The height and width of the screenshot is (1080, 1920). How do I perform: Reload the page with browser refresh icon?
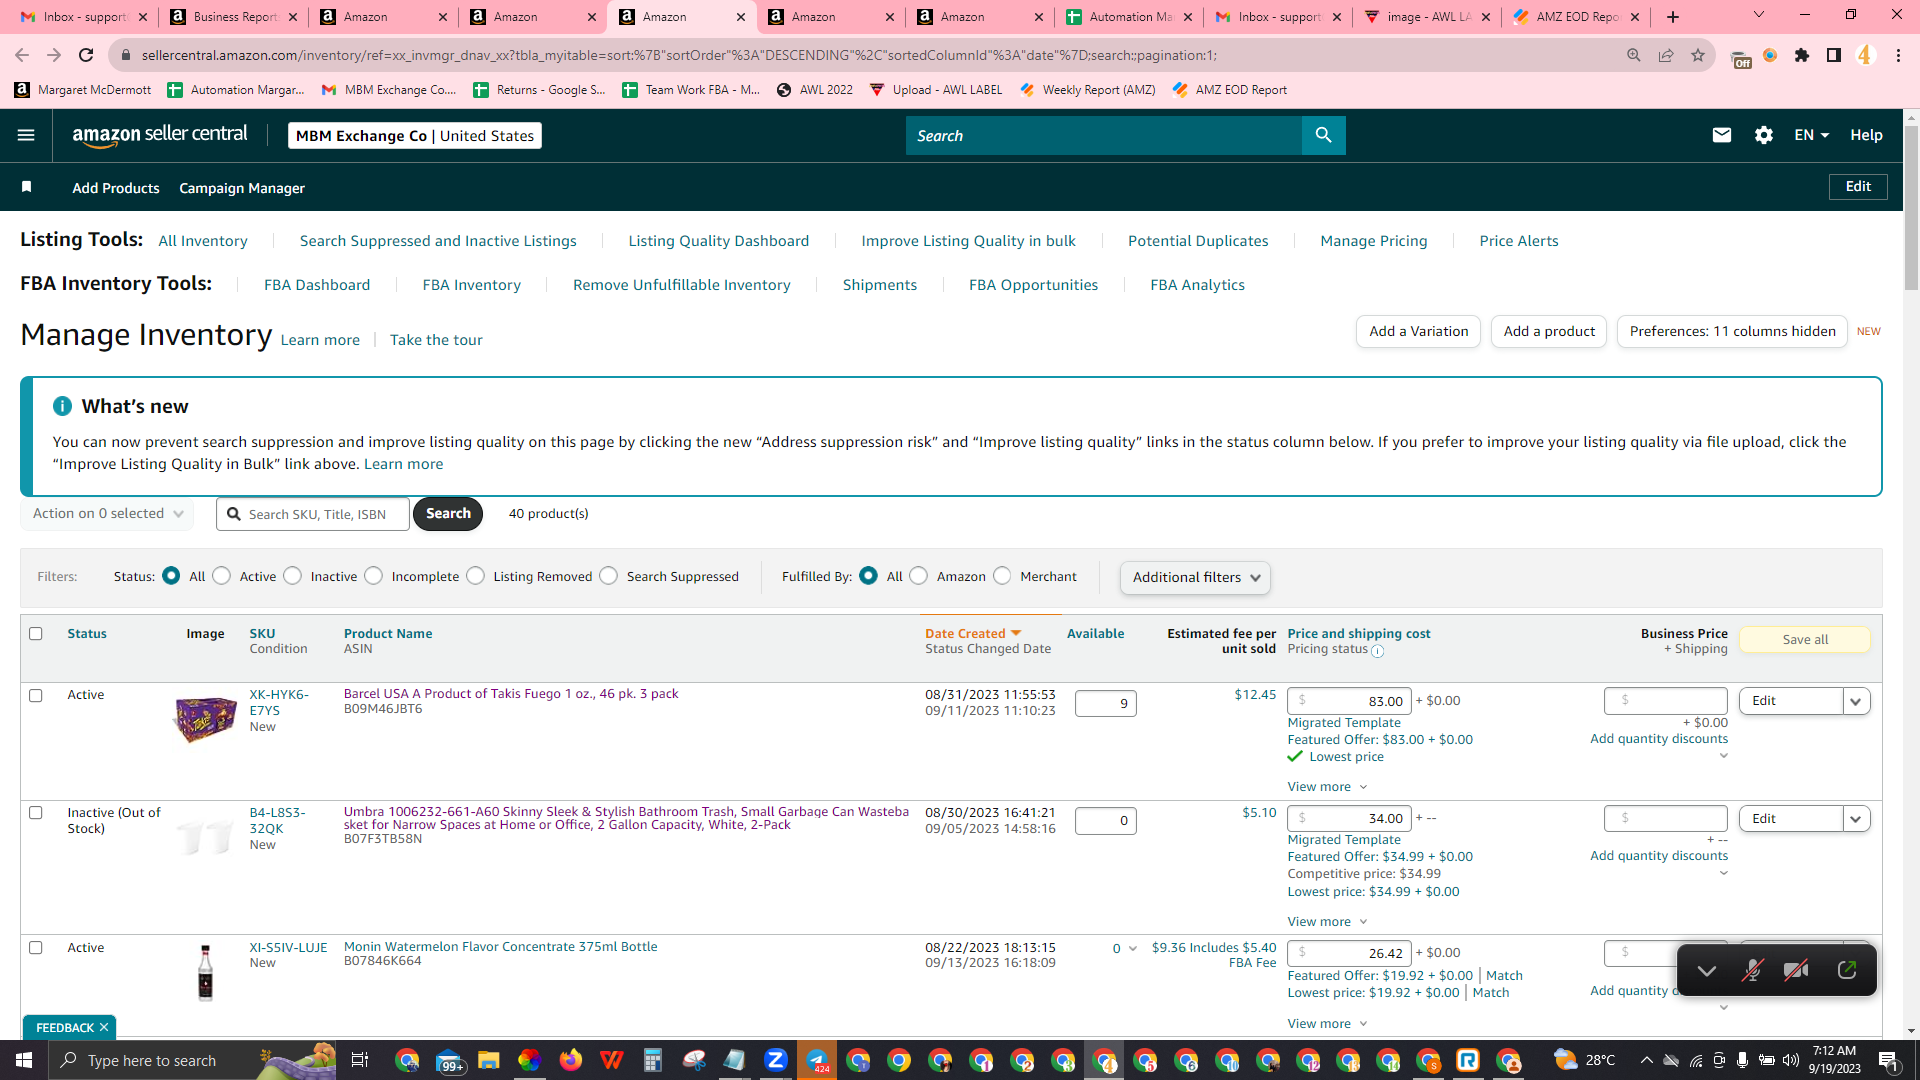[x=87, y=55]
